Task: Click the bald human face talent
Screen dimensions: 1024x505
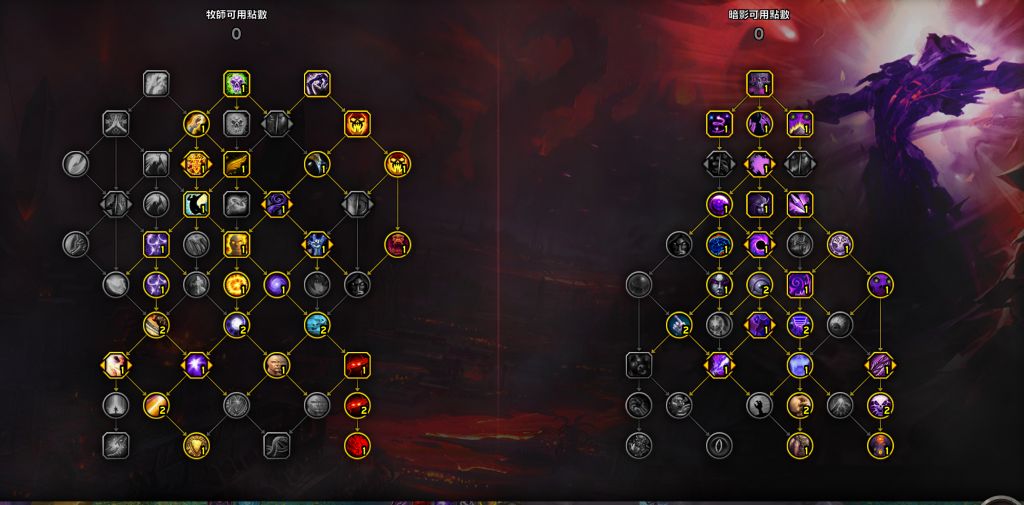Action: point(277,365)
